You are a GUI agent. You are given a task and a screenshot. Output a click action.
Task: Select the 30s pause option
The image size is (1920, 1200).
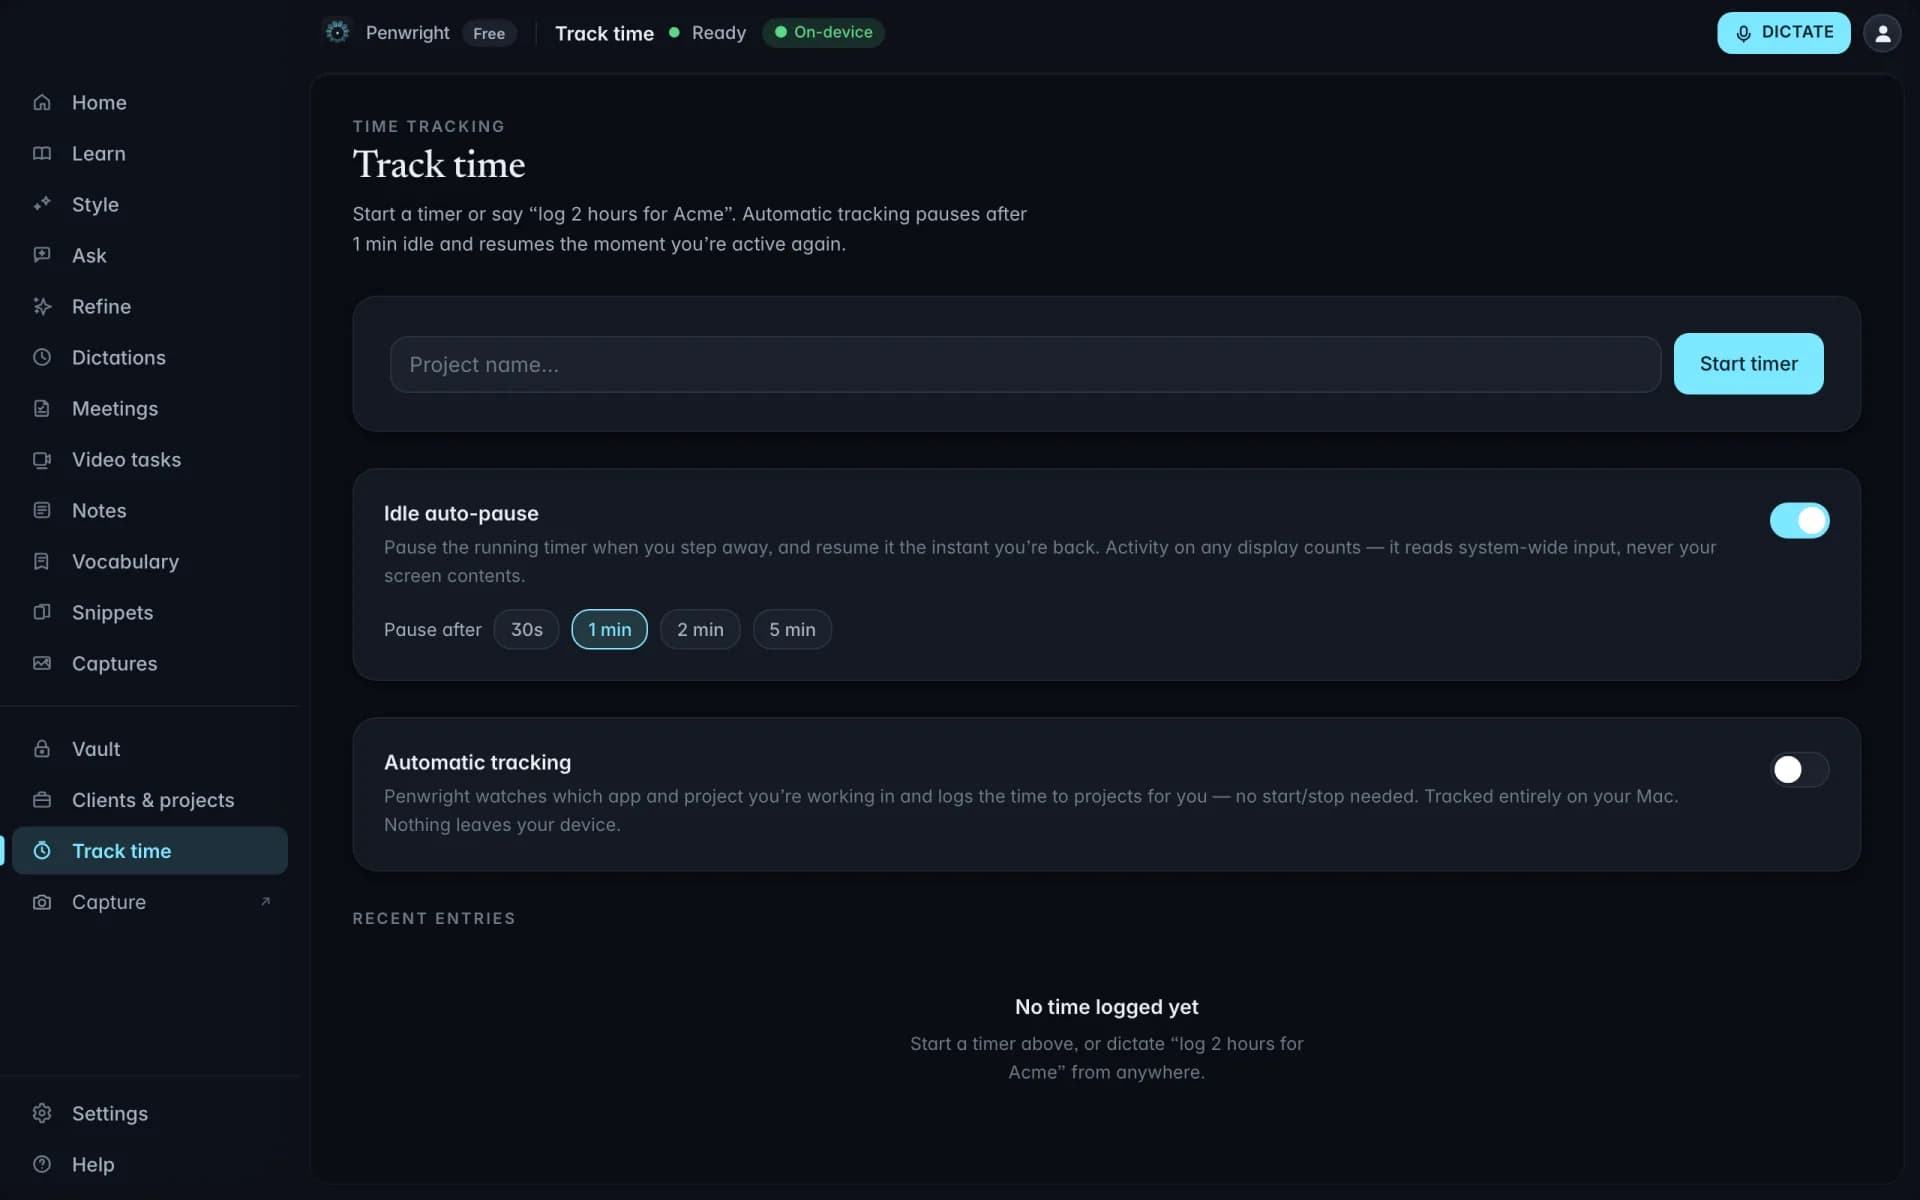tap(526, 629)
